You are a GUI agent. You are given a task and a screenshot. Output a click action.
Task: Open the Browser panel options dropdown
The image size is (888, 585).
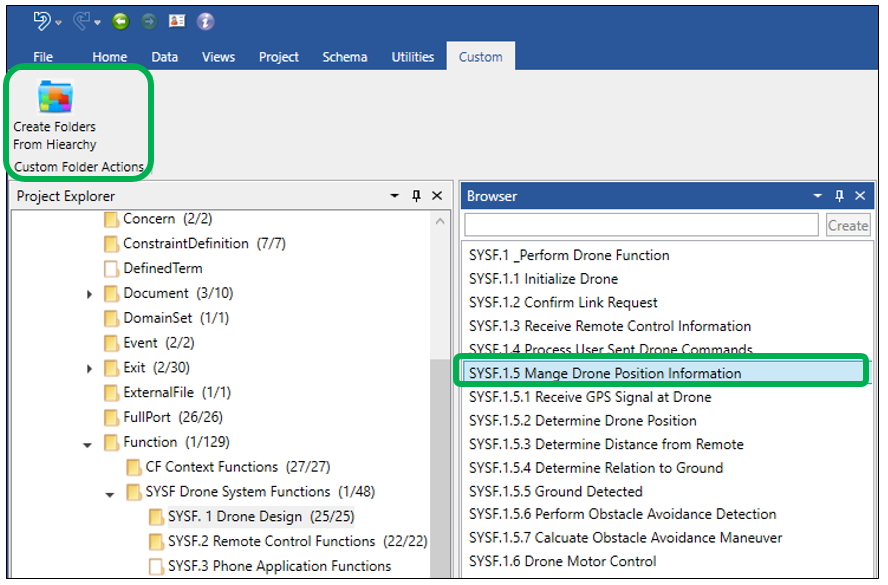coord(818,196)
